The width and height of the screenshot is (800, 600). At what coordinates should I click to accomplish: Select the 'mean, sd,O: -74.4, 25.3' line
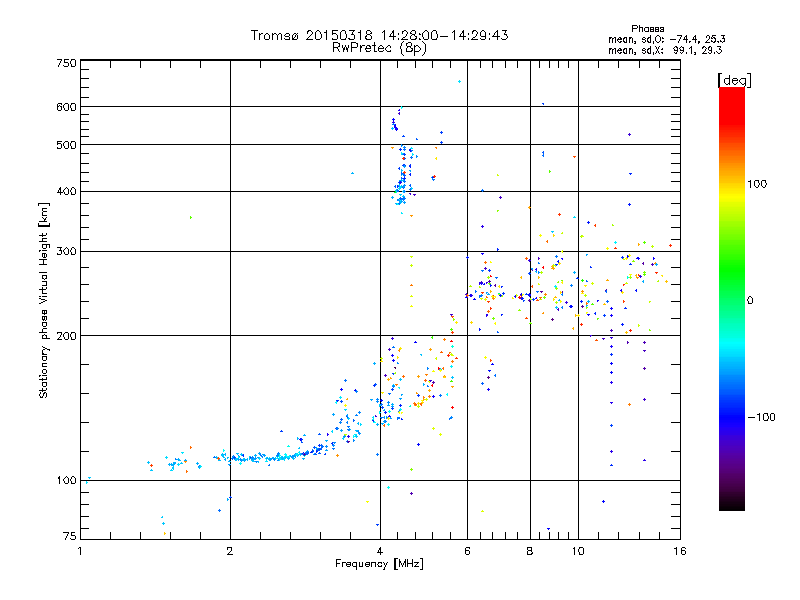pos(666,39)
